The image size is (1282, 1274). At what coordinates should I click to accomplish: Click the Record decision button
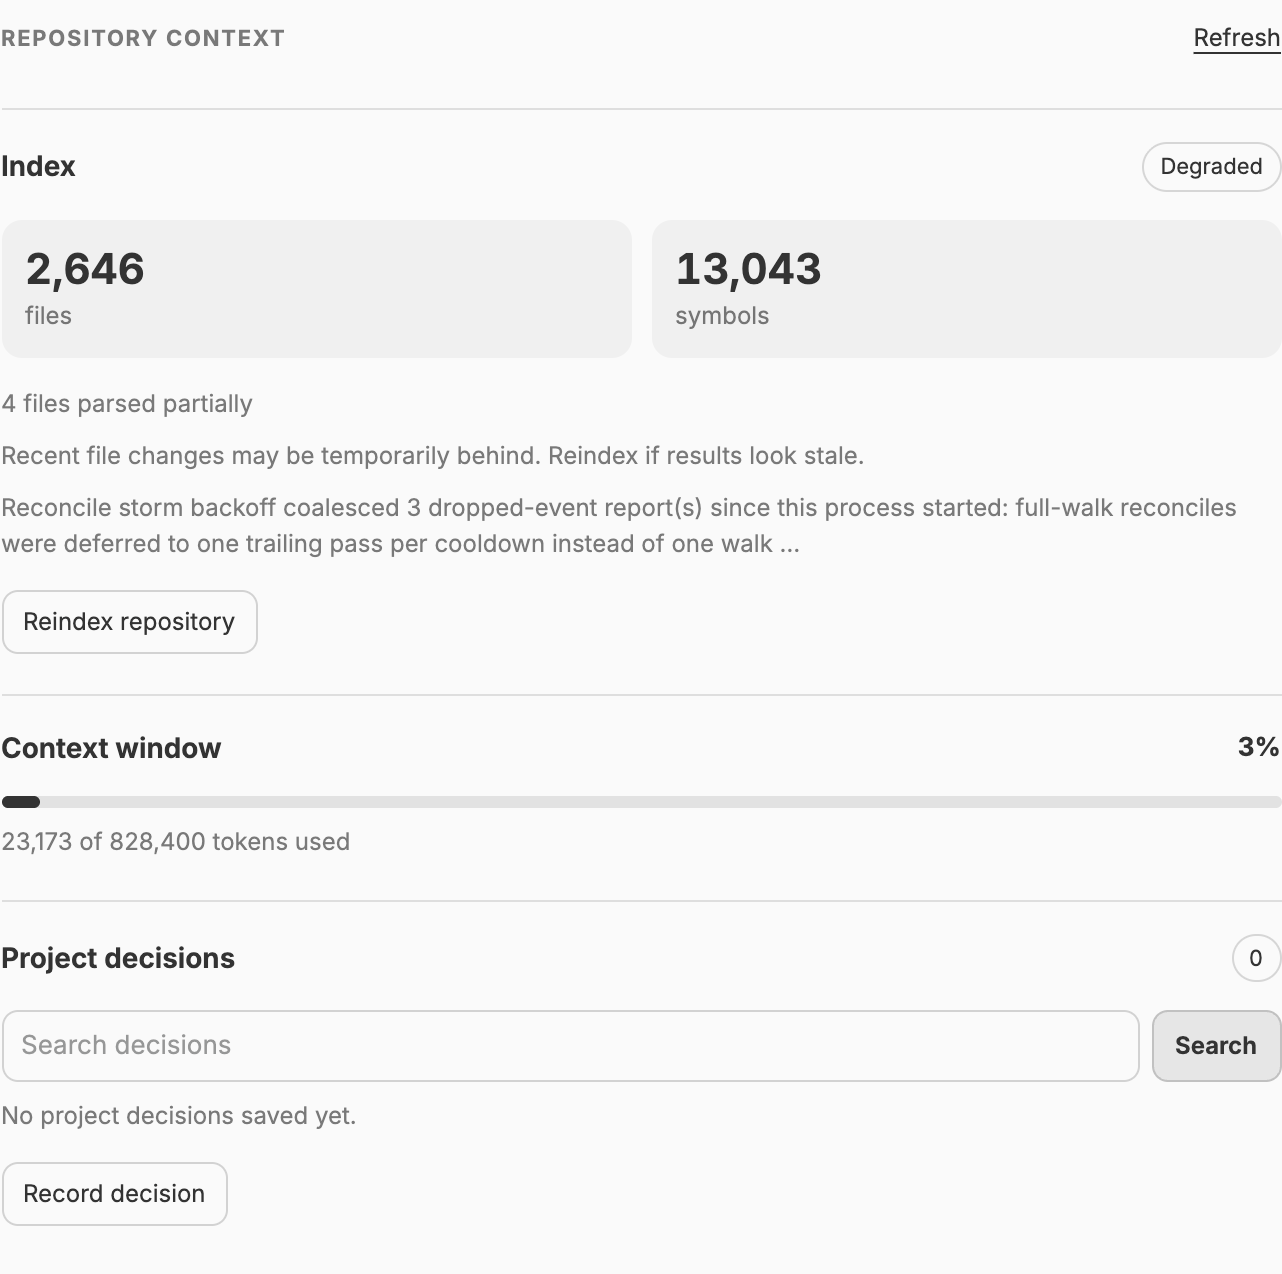pyautogui.click(x=114, y=1194)
